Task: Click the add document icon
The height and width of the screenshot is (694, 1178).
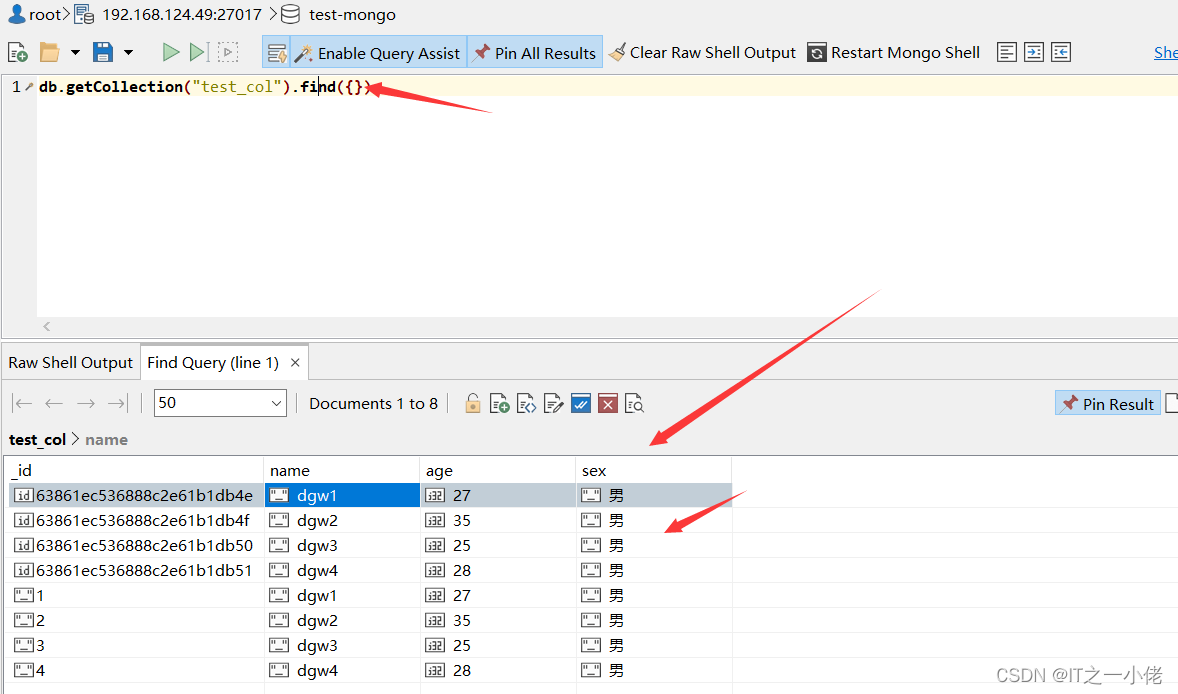Action: coord(500,403)
